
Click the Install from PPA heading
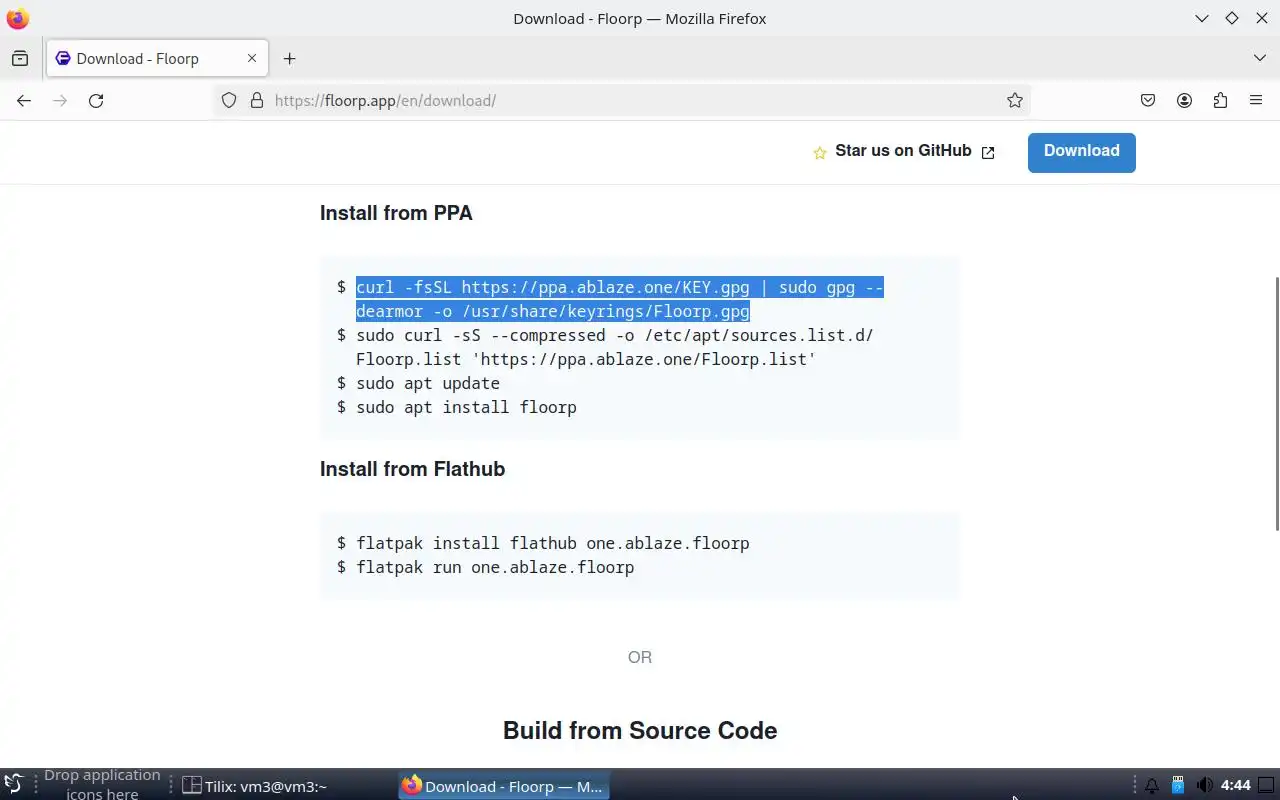click(396, 213)
